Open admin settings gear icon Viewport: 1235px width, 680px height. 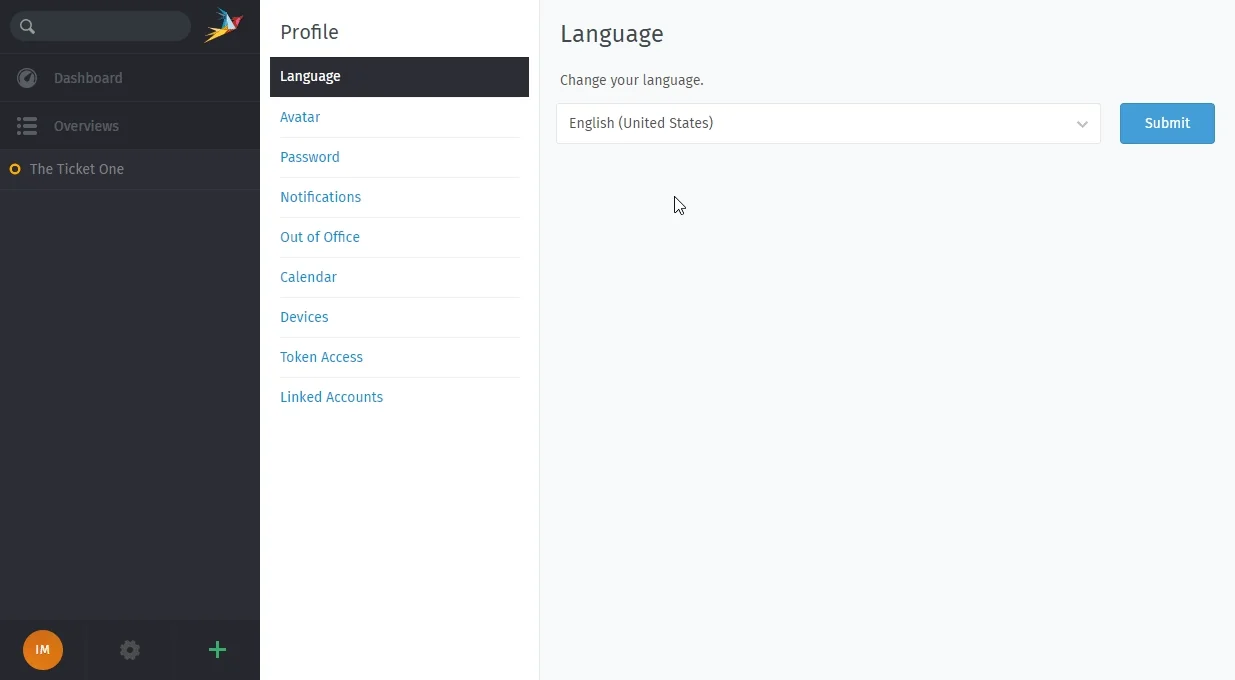(130, 650)
